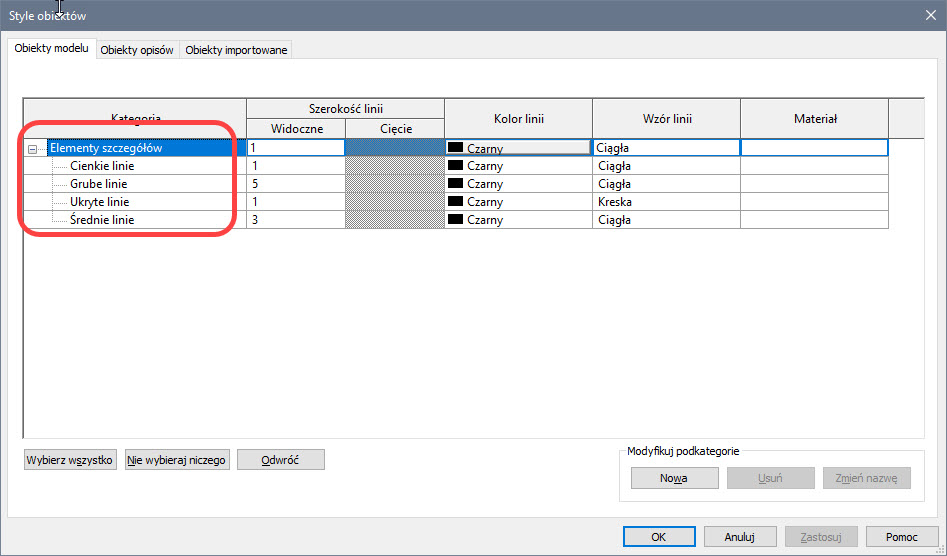
Task: Click the Czarny color of Elementy szczegółów
Action: point(518,148)
